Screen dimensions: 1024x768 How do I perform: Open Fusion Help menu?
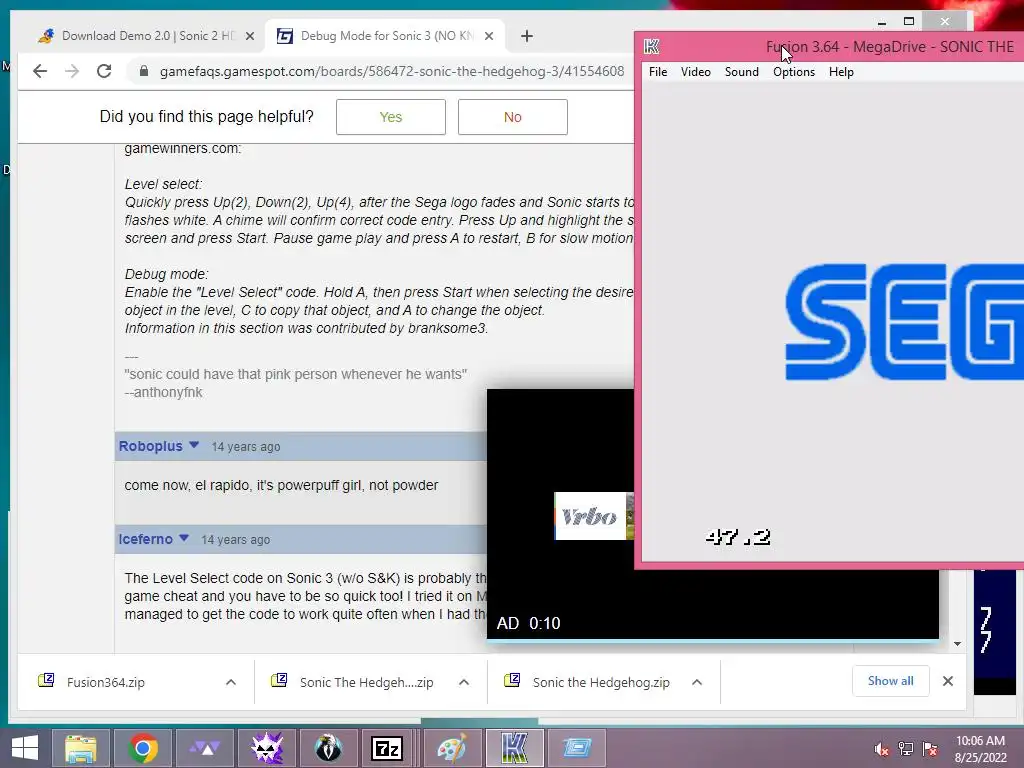click(x=841, y=72)
